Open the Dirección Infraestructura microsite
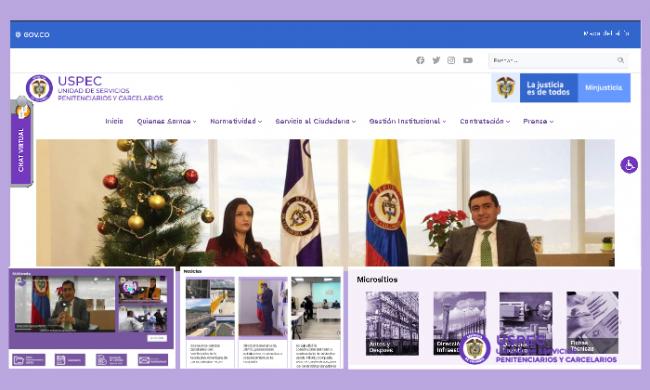This screenshot has width=650, height=390. pyautogui.click(x=459, y=323)
